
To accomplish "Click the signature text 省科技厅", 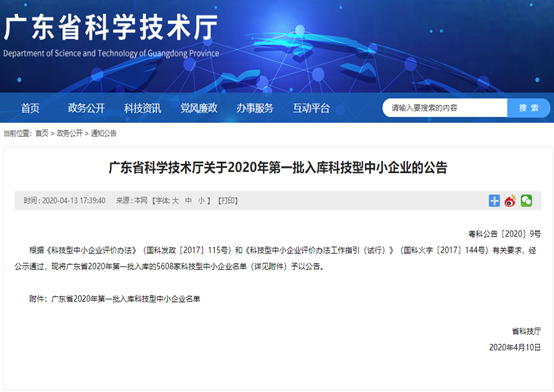I will (x=526, y=331).
